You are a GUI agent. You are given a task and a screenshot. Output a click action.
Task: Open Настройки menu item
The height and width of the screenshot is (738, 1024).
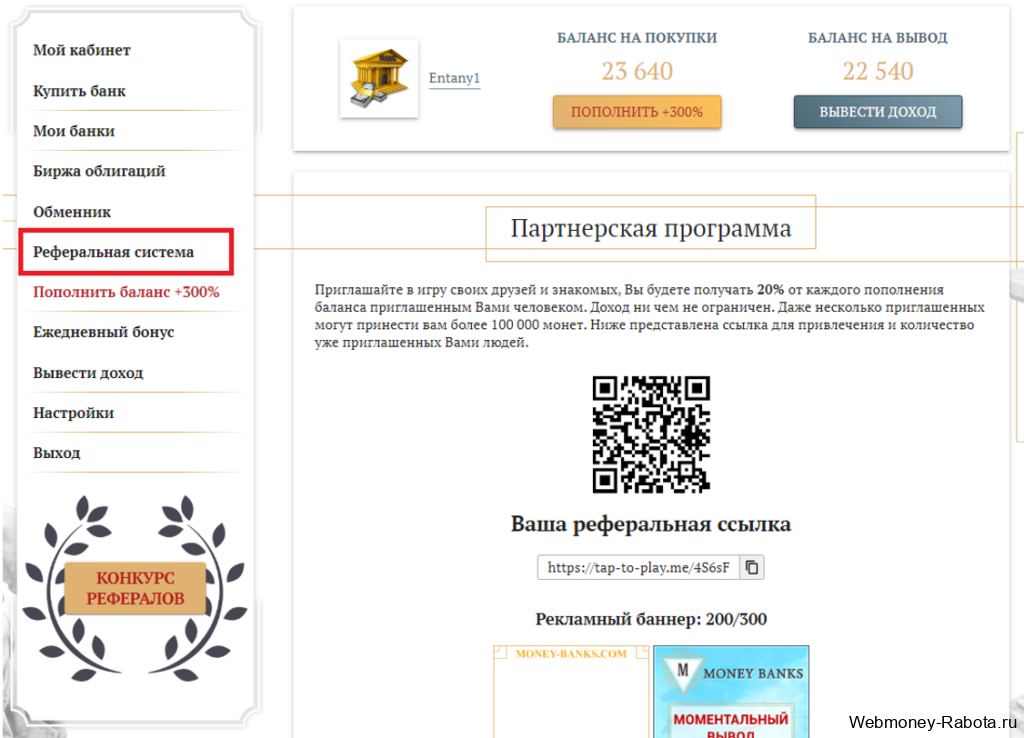tap(73, 413)
